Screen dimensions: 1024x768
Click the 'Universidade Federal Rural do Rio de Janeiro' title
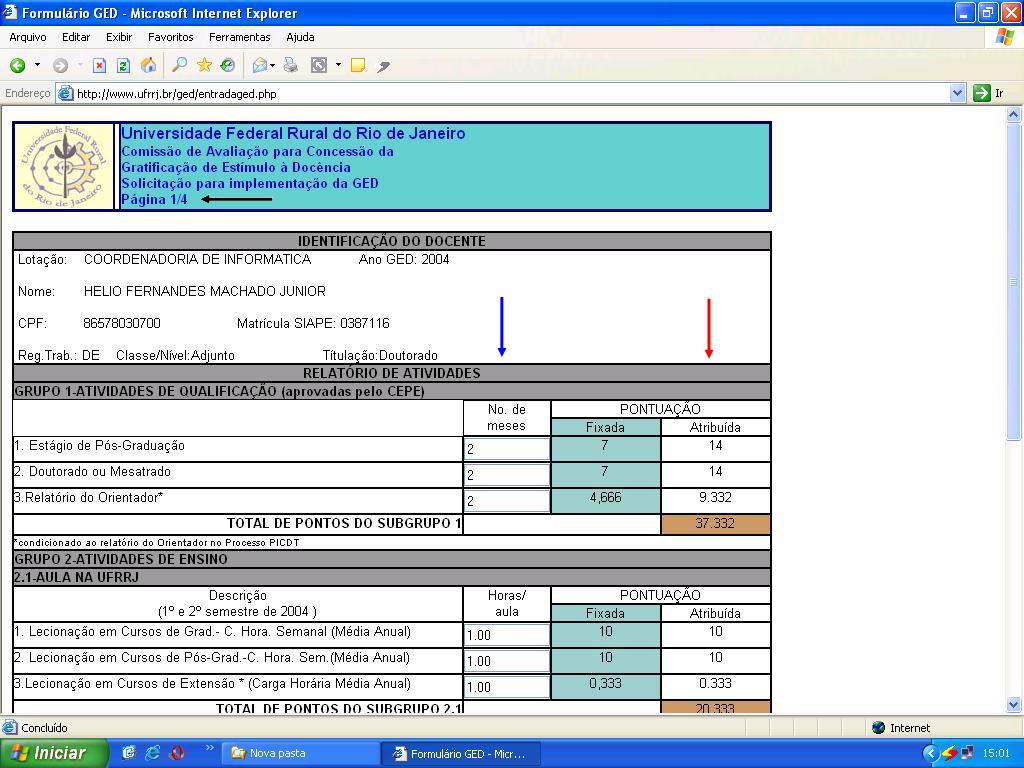[x=293, y=133]
